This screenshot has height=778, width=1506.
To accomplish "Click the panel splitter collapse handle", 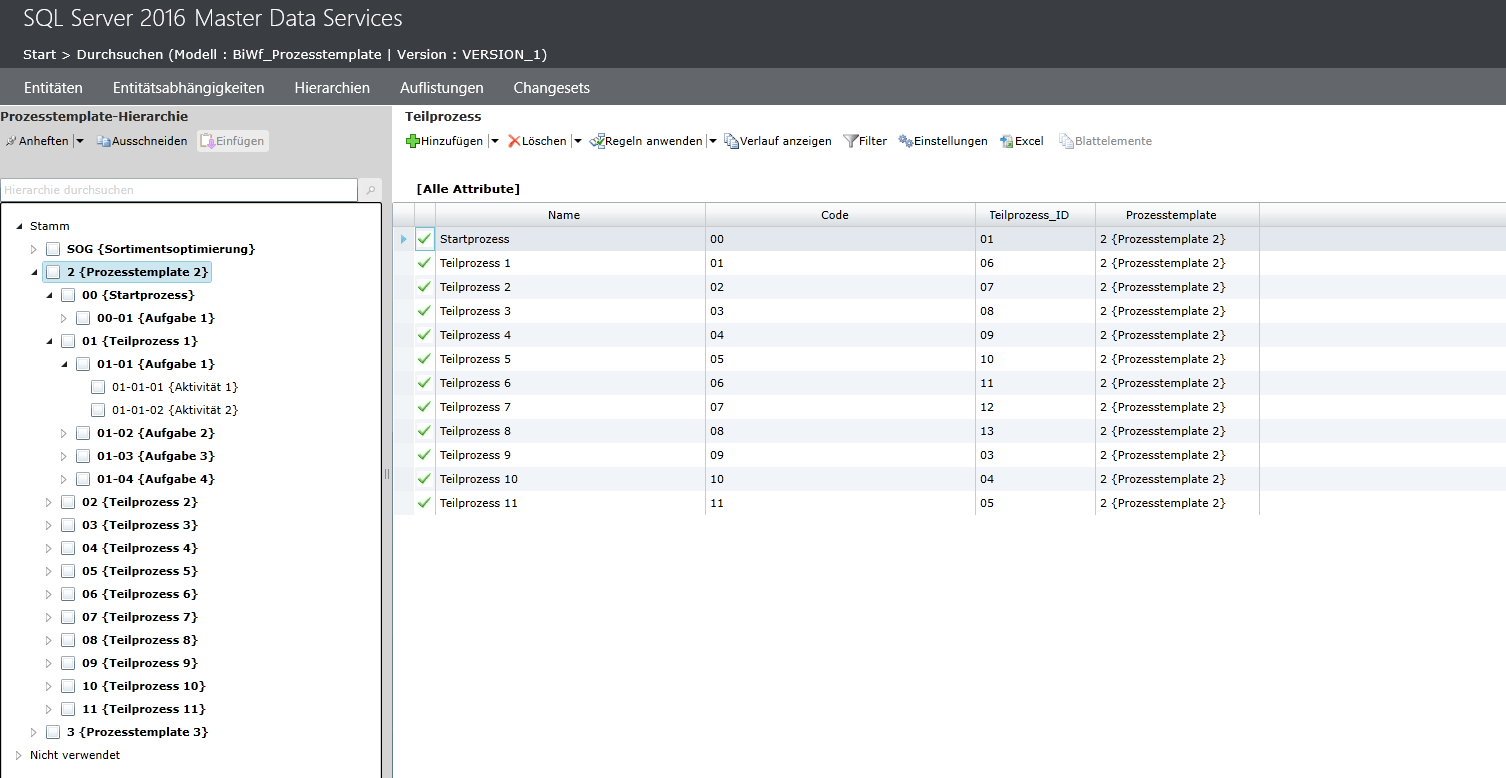I will [386, 474].
